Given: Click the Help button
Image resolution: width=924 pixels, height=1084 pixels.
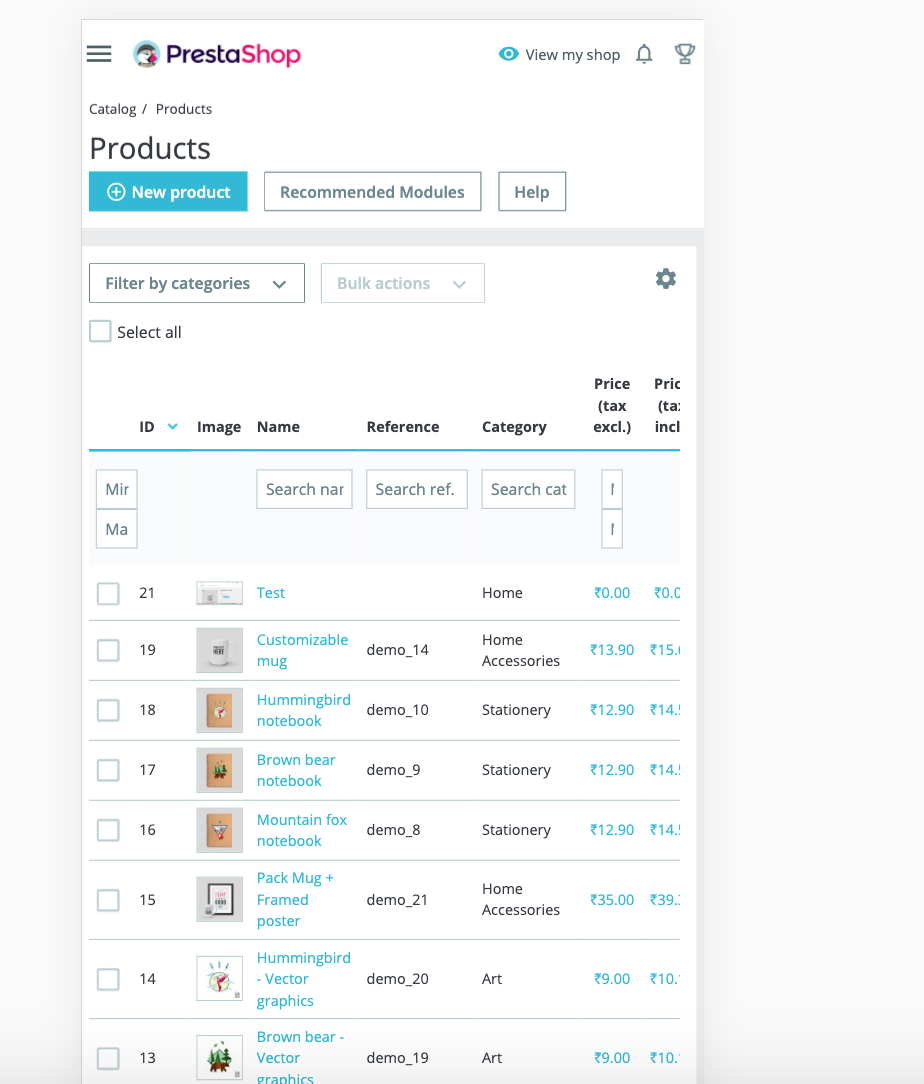Looking at the screenshot, I should [x=531, y=192].
